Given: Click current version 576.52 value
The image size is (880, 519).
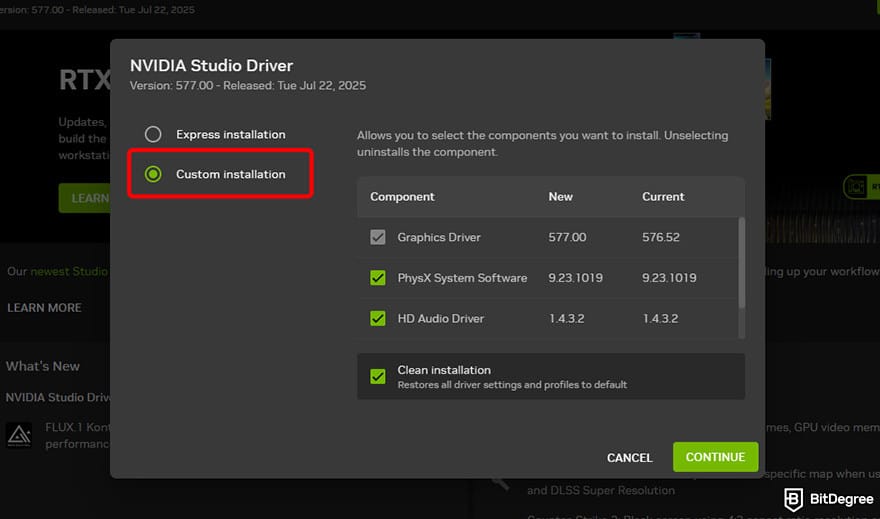Looking at the screenshot, I should pyautogui.click(x=661, y=237).
